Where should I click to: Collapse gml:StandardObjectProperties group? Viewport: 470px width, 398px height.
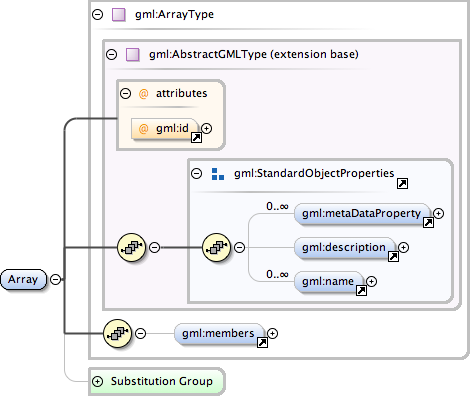197,173
